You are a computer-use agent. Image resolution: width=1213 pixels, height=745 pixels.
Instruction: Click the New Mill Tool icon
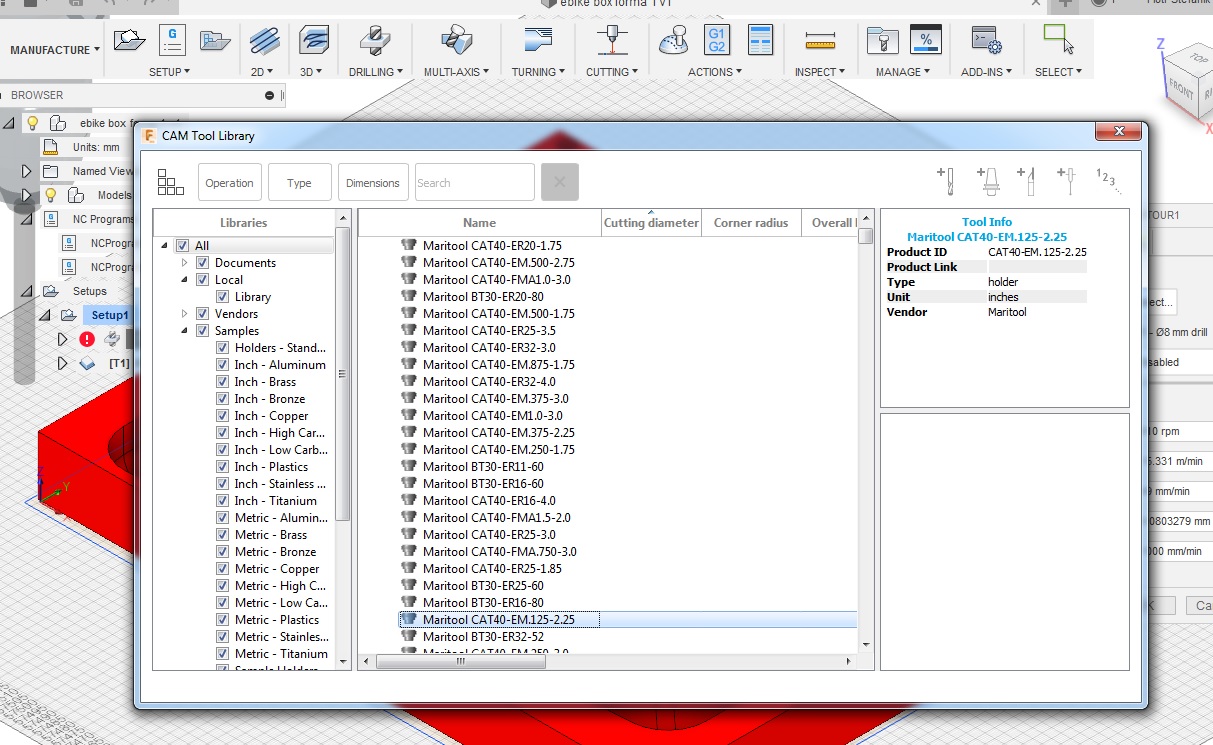click(946, 180)
